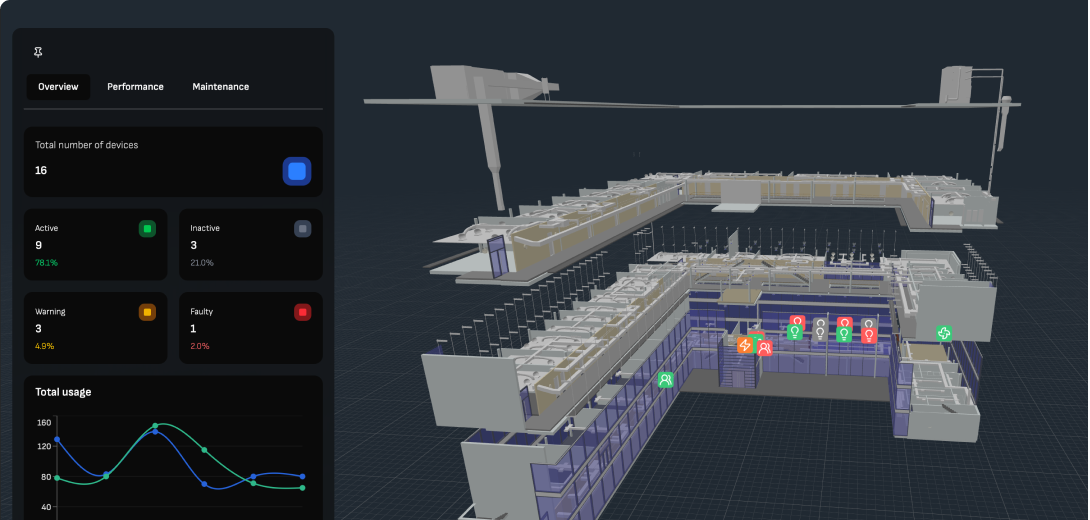The width and height of the screenshot is (1090, 520).
Task: Click the 78.1% Active percentage
Action: click(47, 263)
